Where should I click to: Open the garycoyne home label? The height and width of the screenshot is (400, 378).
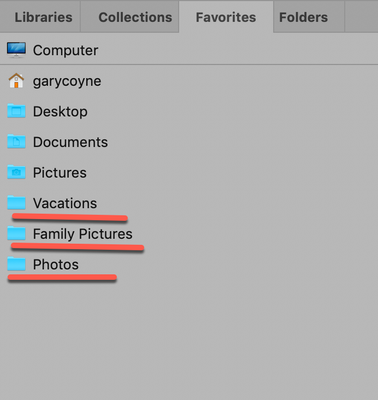pyautogui.click(x=67, y=81)
